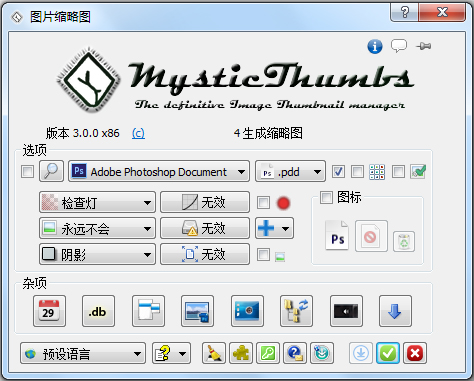Viewport: 474px width, 381px height.
Task: Click the colored grid icon in options row
Action: coord(377,172)
